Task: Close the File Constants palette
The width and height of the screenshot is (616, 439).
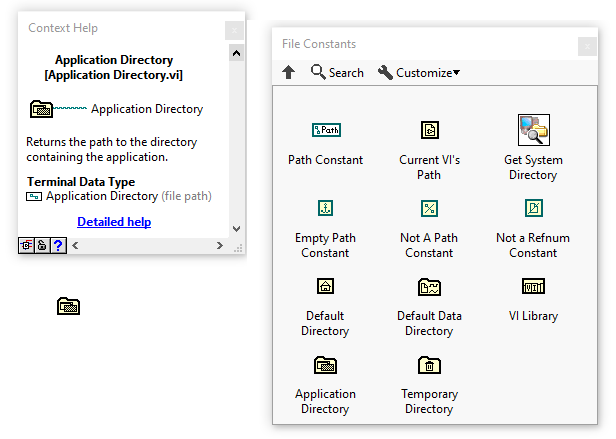Action: coord(587,47)
